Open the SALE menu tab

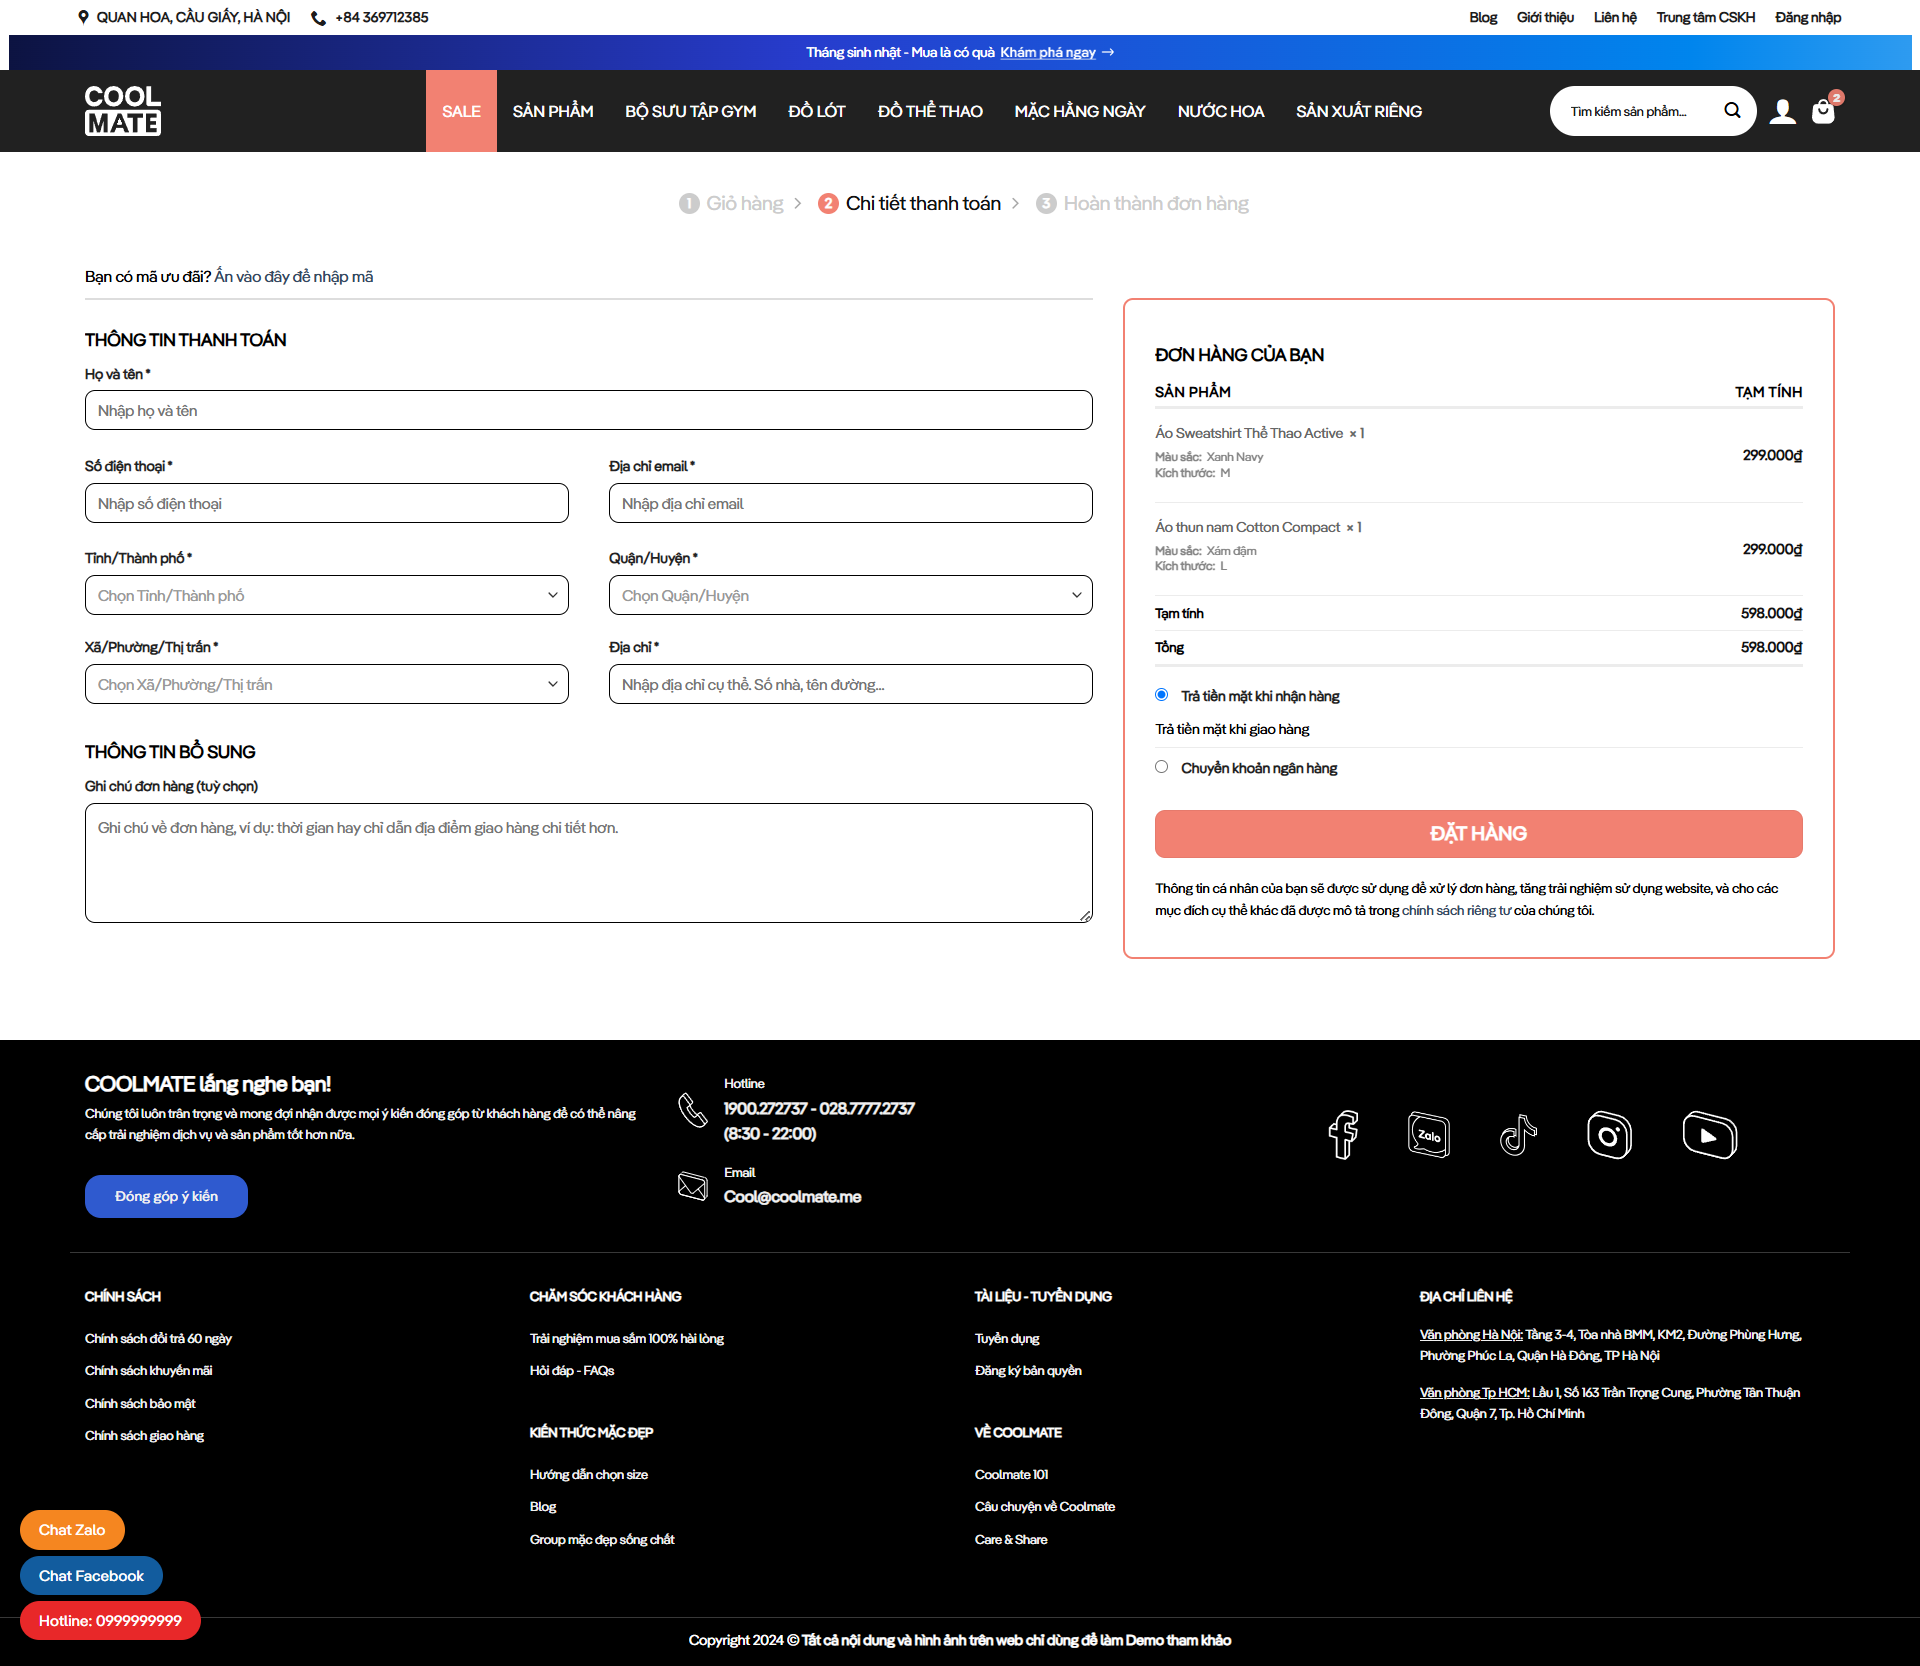point(461,111)
